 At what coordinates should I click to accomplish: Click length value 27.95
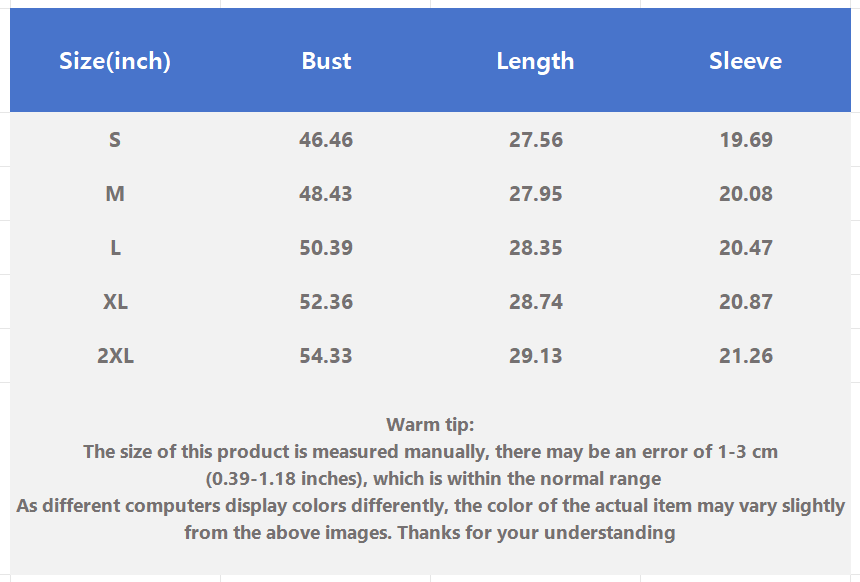[x=535, y=194]
